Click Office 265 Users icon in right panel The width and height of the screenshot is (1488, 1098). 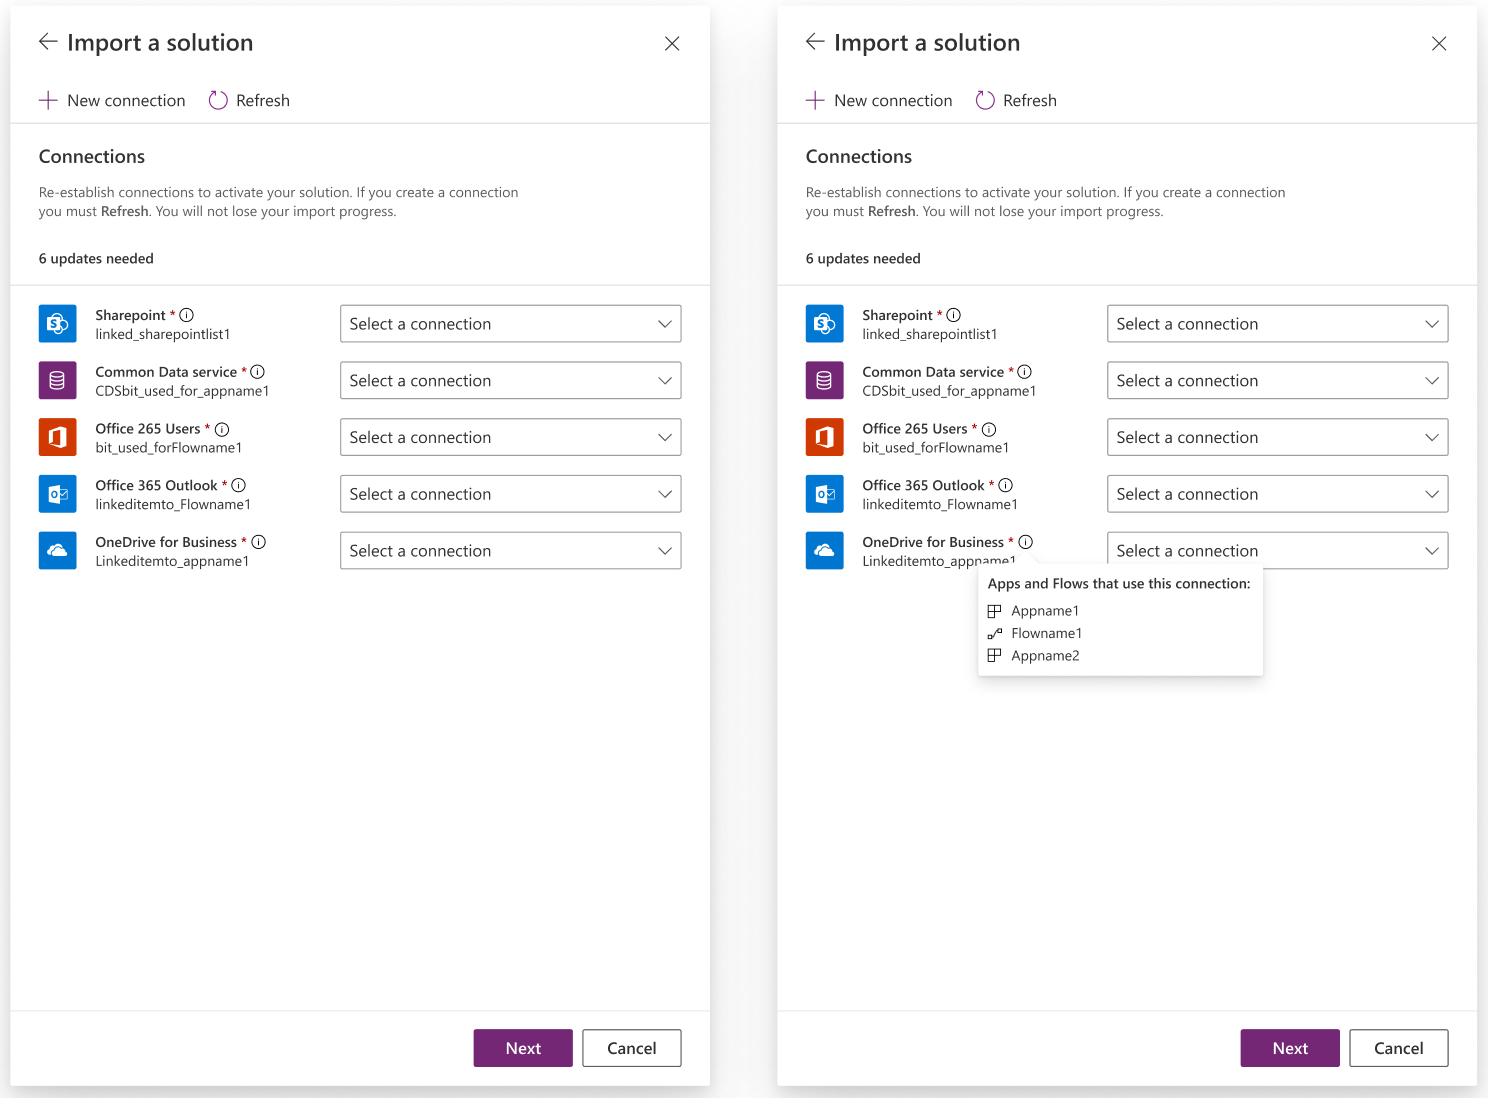pyautogui.click(x=825, y=437)
